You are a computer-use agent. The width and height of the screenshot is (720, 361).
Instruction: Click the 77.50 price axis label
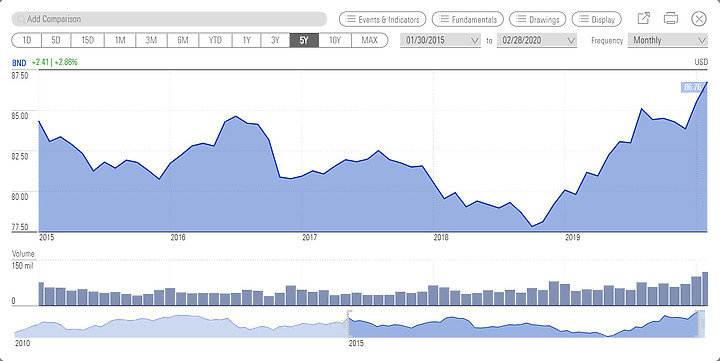20,227
